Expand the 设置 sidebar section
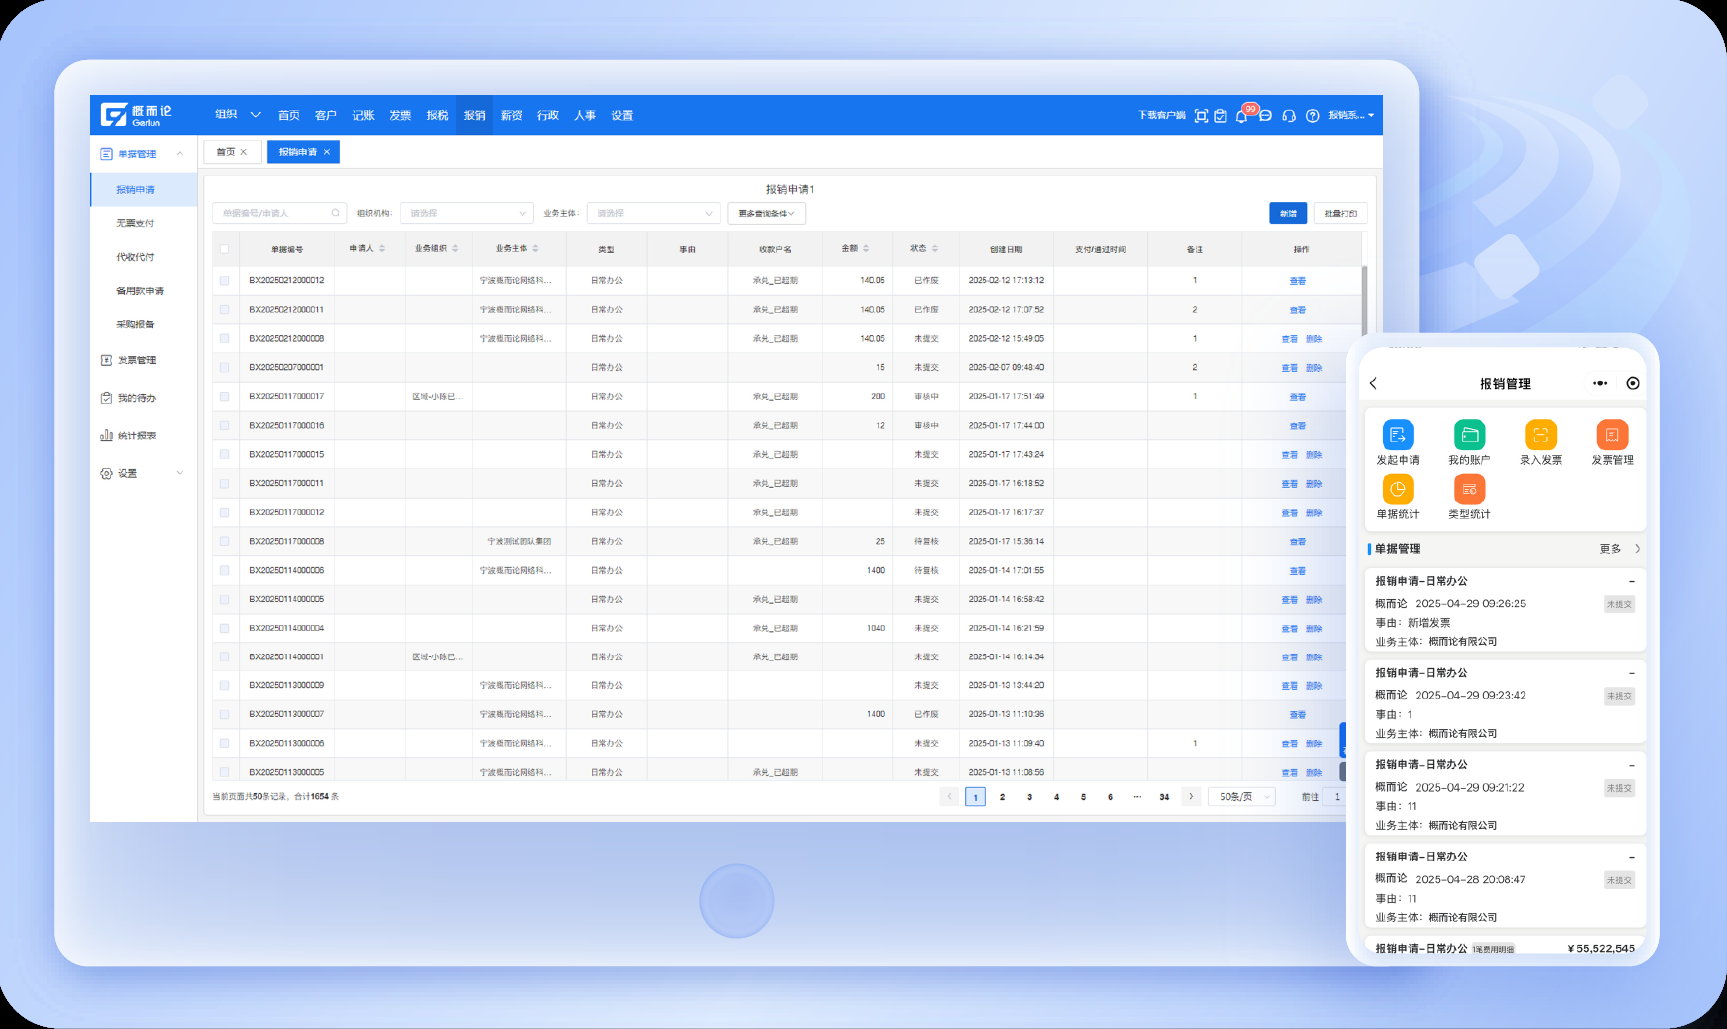The width and height of the screenshot is (1727, 1029). pos(180,474)
